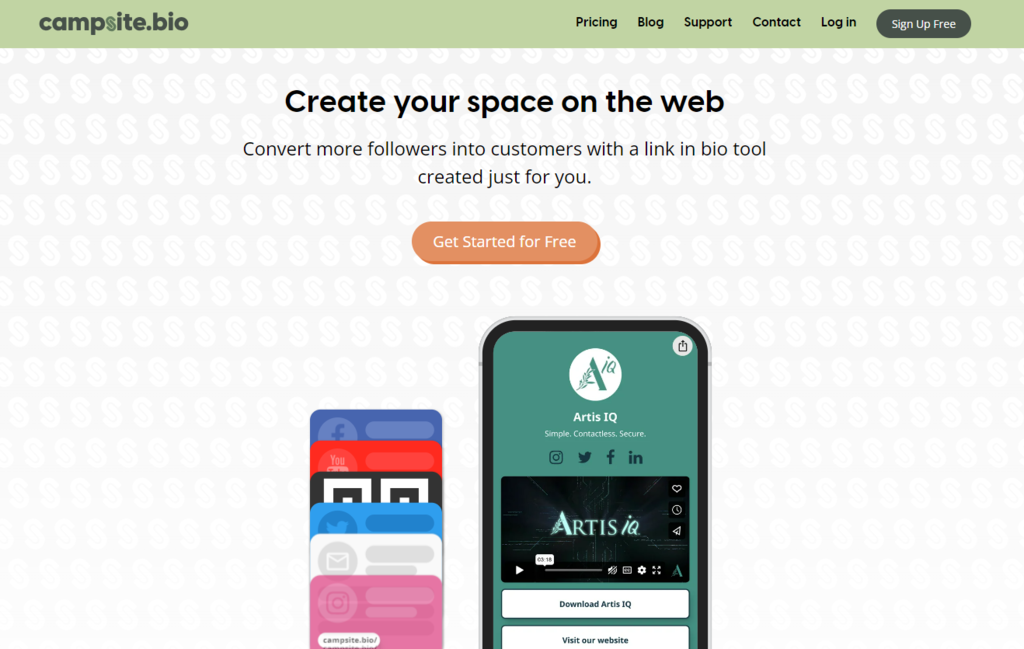This screenshot has height=649, width=1024.
Task: Play the Artis IQ video
Action: coord(519,570)
